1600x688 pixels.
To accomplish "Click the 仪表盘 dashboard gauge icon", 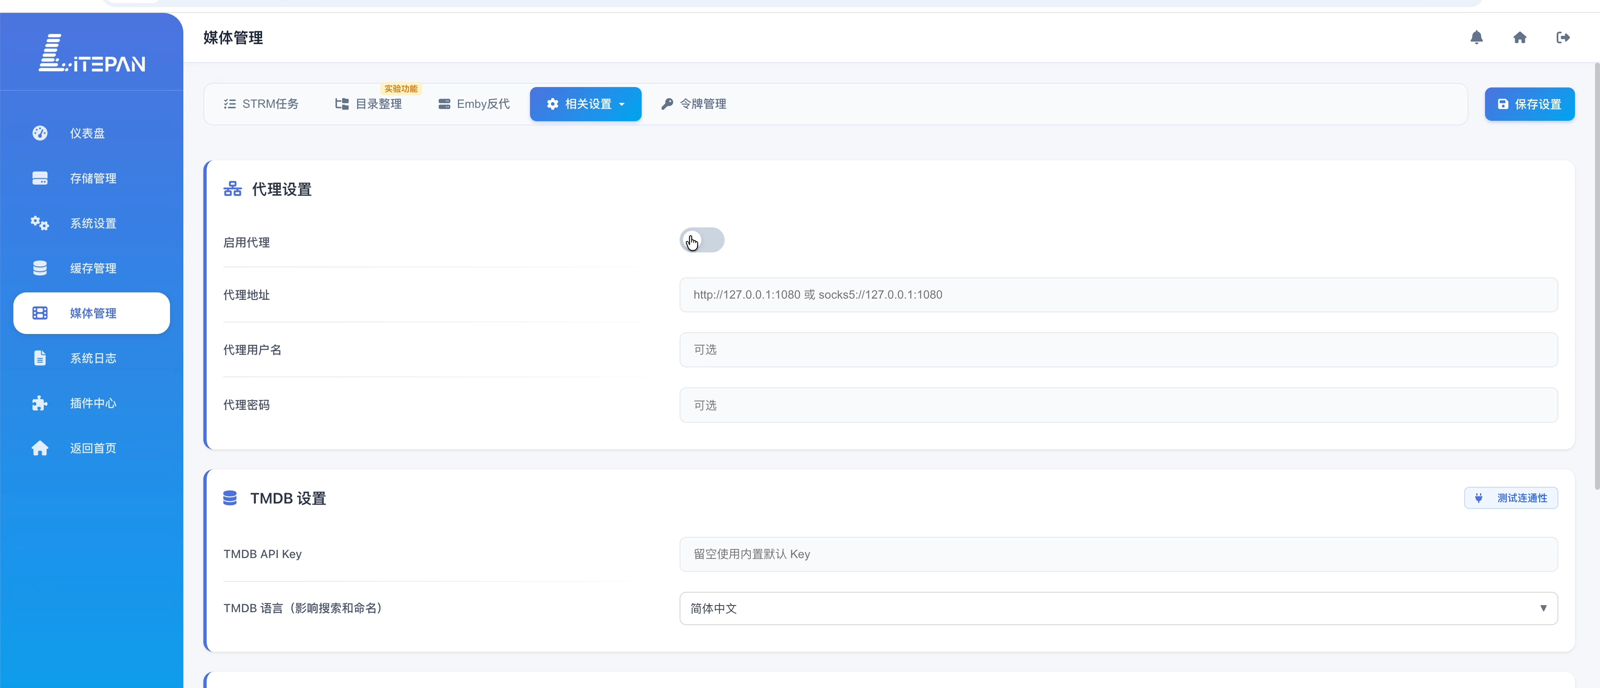I will [x=40, y=133].
